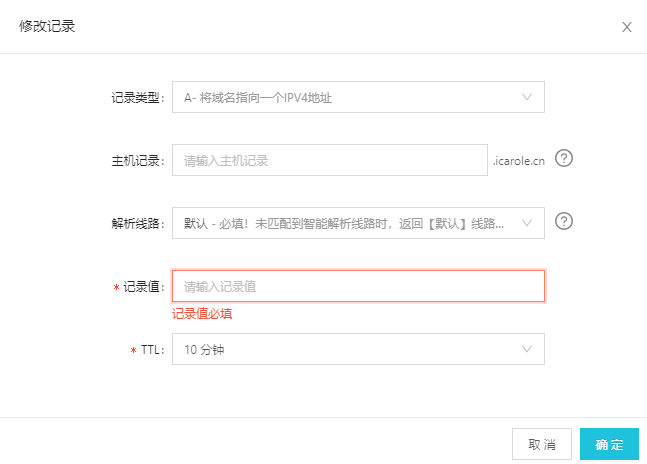Image resolution: width=647 pixels, height=464 pixels.
Task: Confirm with the 确定 button
Action: click(609, 444)
